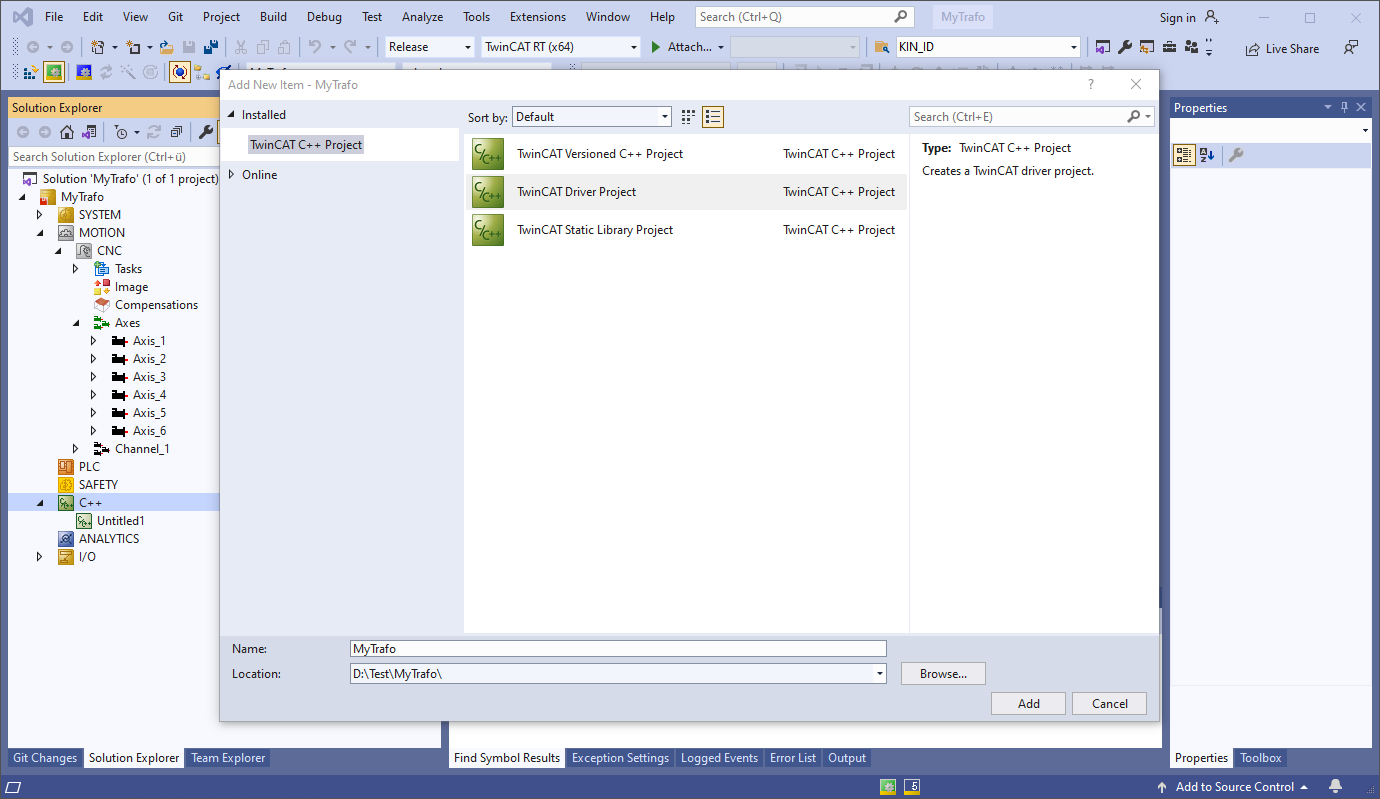Click the Find in Files folder icon
The image size is (1380, 799).
881,47
